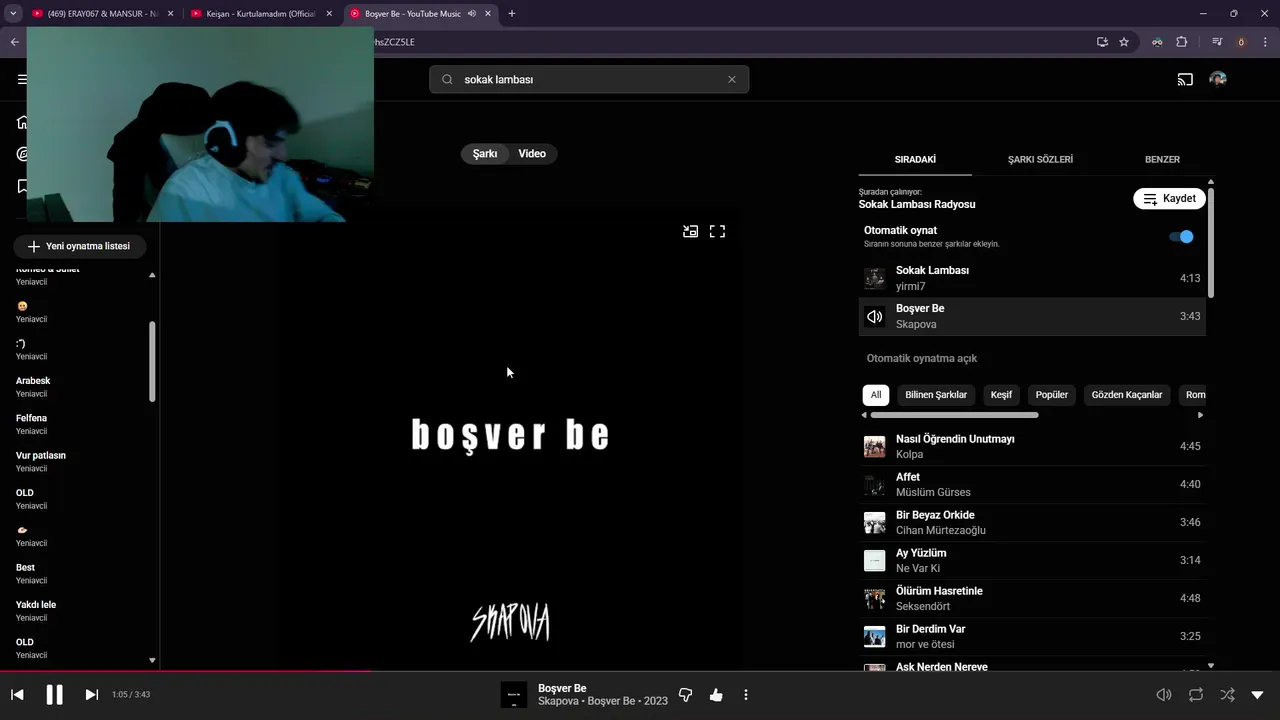The height and width of the screenshot is (720, 1280).
Task: Click the playlist sidebar scrollbar
Action: (x=152, y=361)
